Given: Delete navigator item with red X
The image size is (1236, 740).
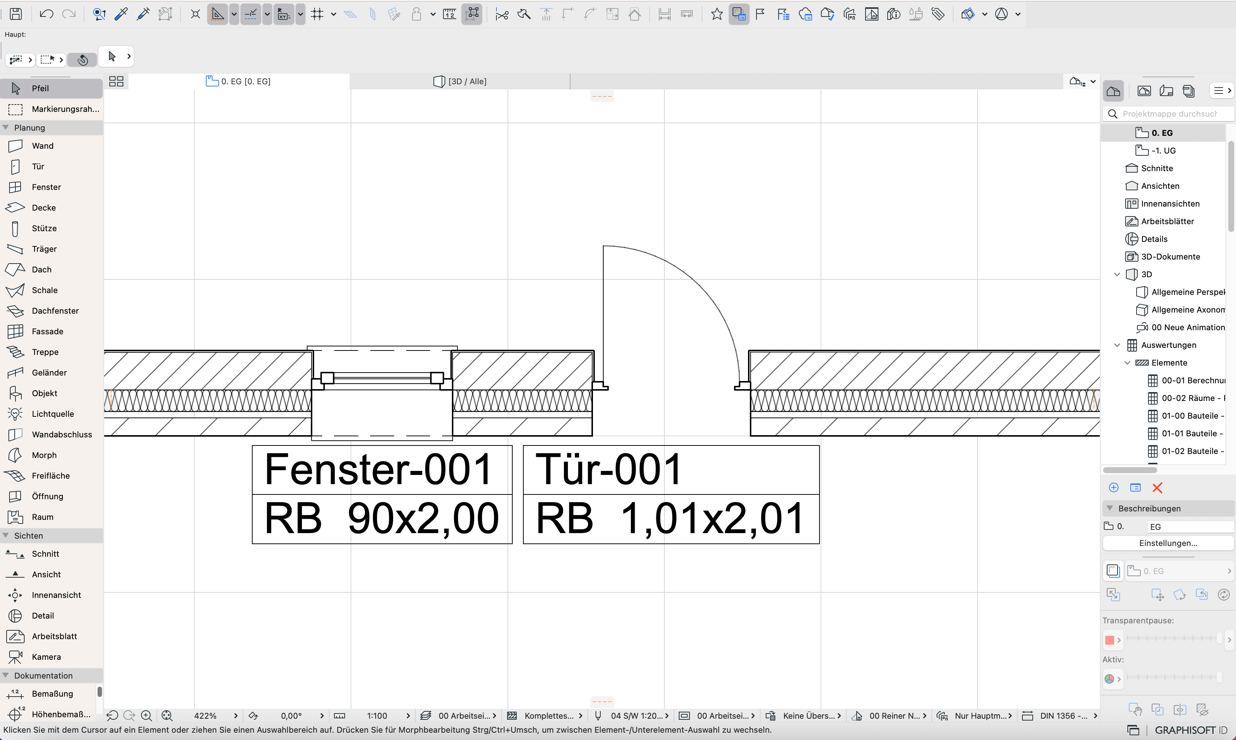Looking at the screenshot, I should coord(1158,488).
